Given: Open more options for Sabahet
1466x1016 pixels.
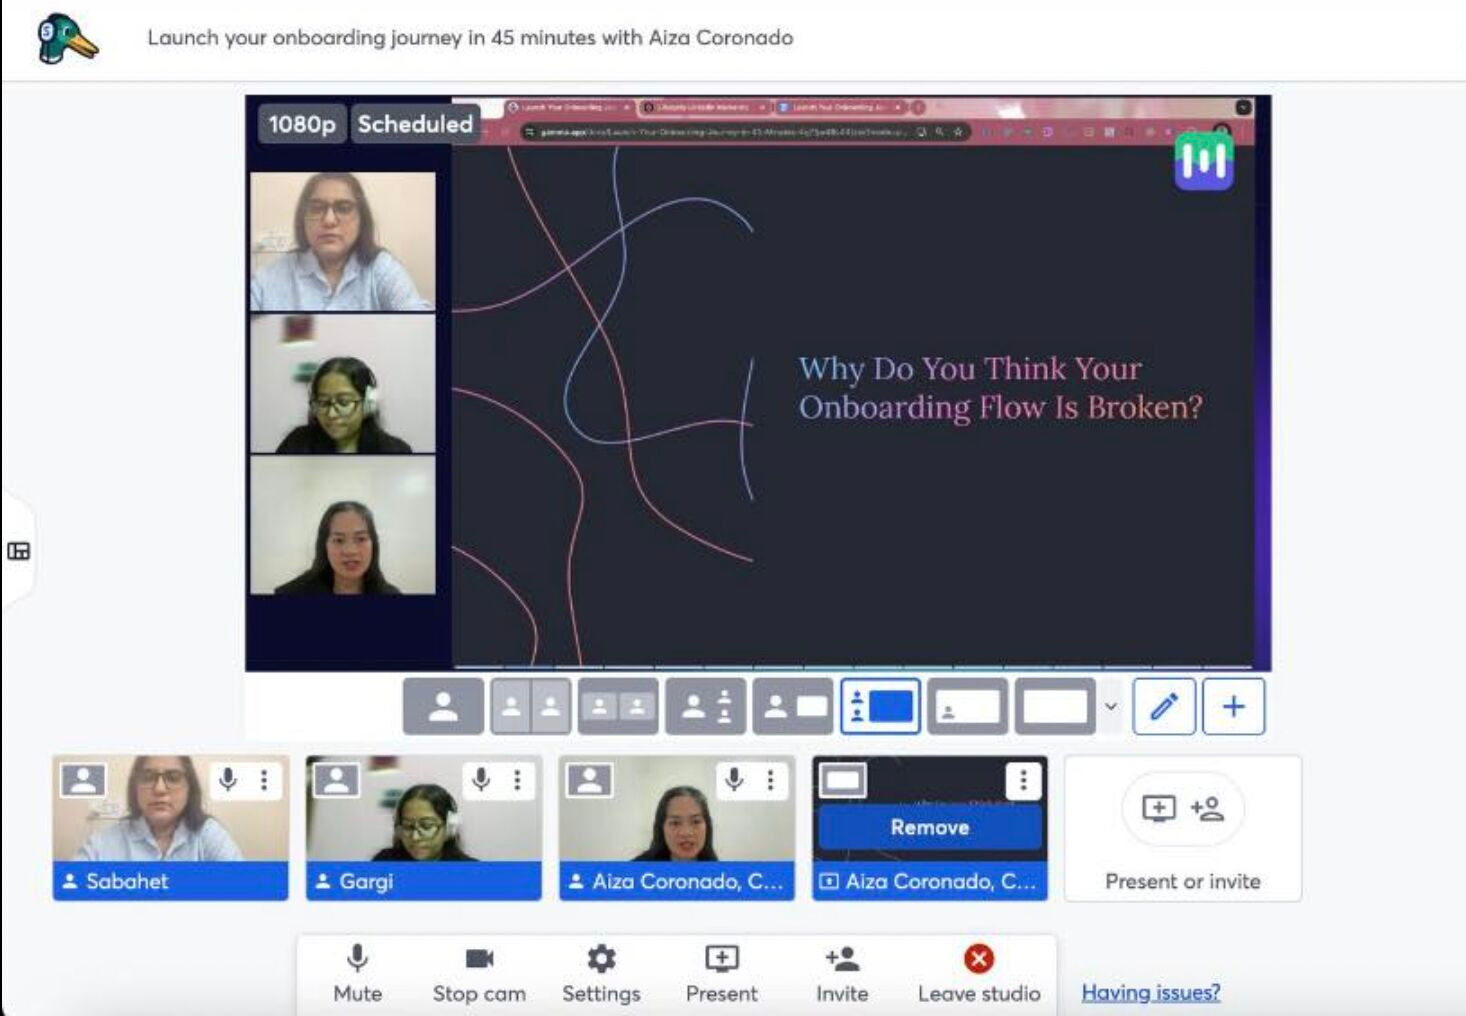Looking at the screenshot, I should tap(264, 780).
